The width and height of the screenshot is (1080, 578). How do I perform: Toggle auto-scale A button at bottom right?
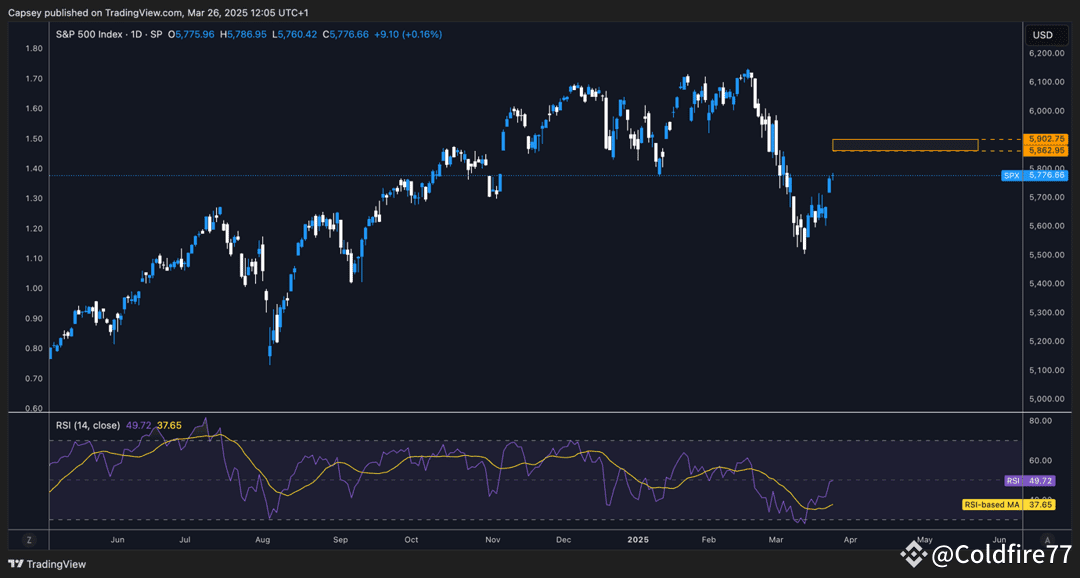coord(1046,539)
